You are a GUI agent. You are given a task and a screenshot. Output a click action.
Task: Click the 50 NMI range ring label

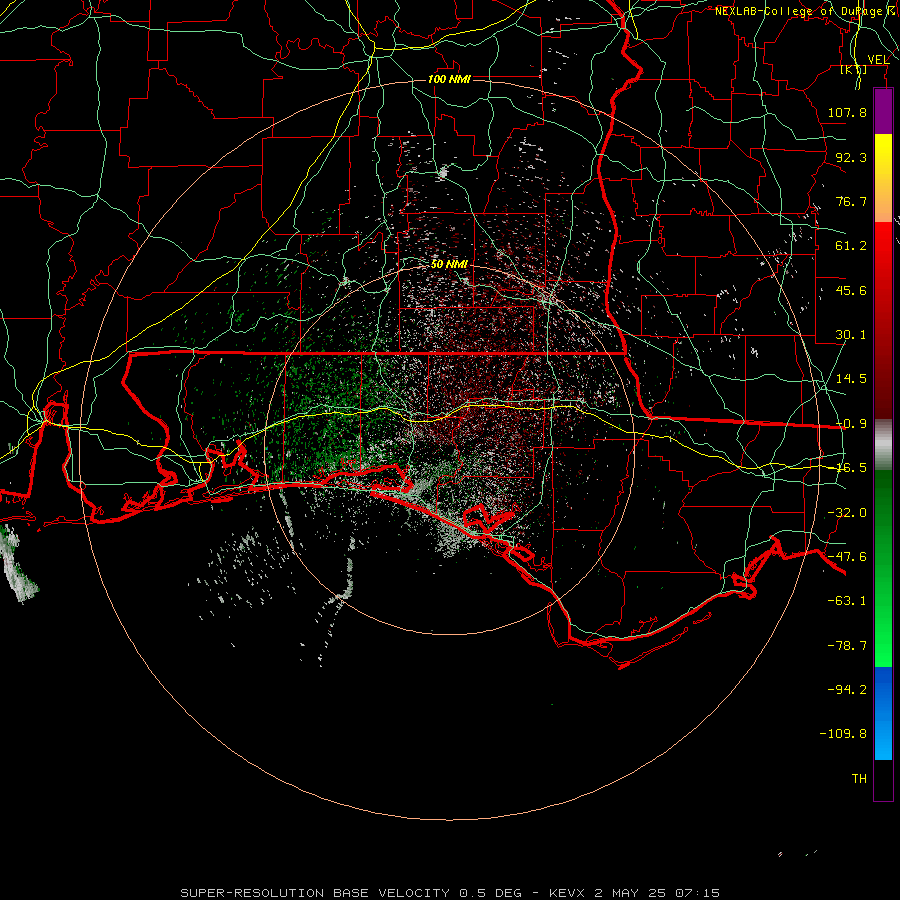[449, 264]
